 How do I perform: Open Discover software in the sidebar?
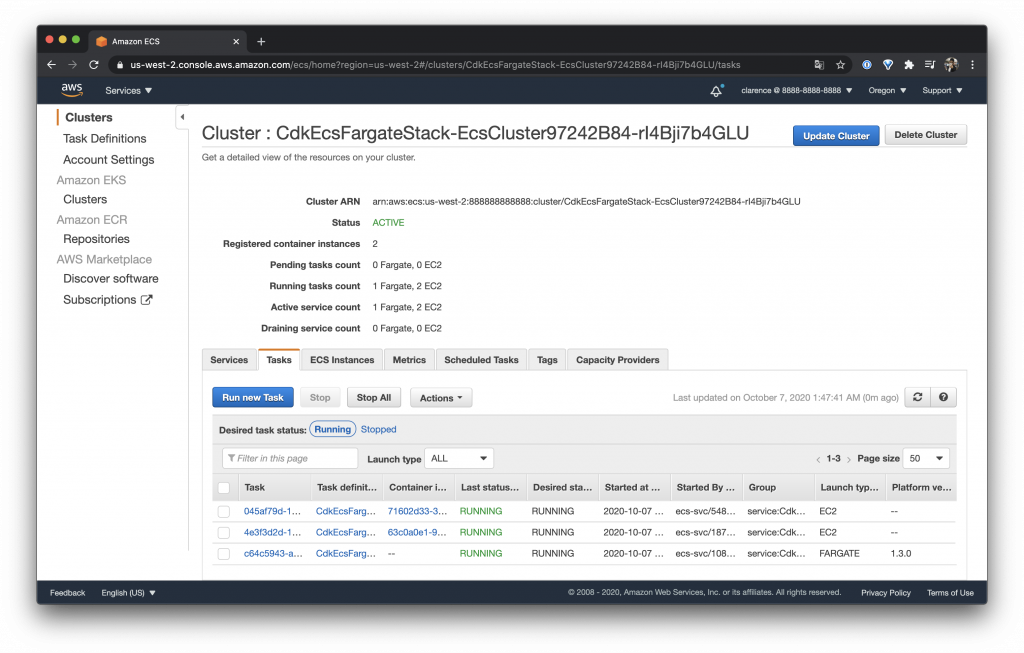(x=110, y=278)
